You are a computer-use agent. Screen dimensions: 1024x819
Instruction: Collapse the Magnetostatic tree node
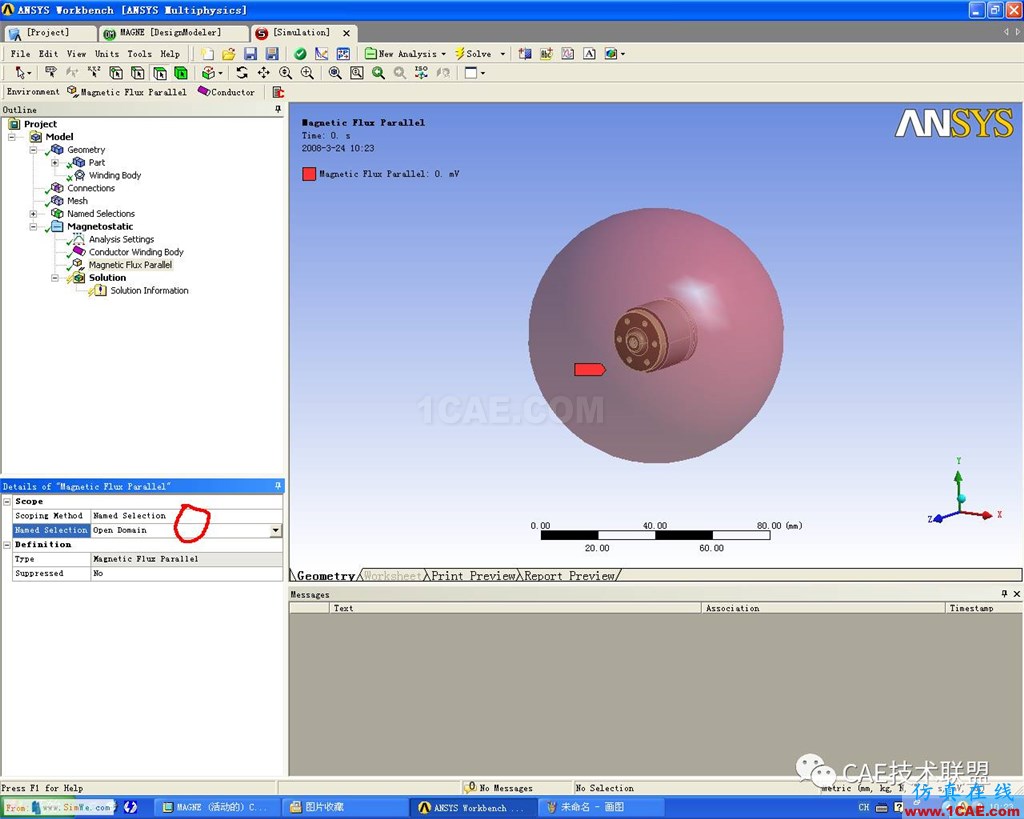33,227
